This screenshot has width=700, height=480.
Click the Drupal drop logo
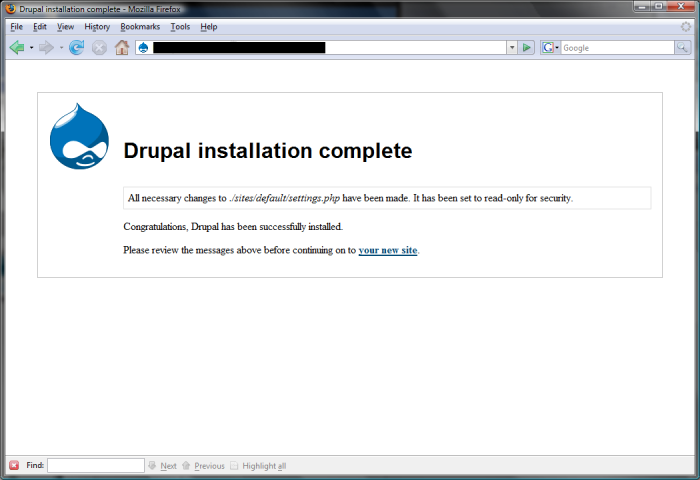(79, 136)
